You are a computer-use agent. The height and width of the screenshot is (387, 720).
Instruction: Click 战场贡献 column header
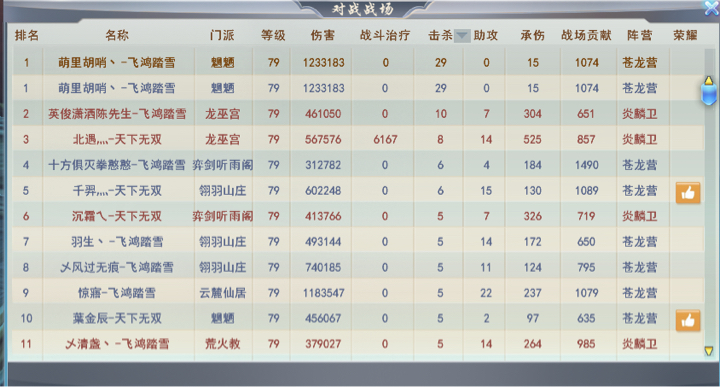[x=586, y=35]
